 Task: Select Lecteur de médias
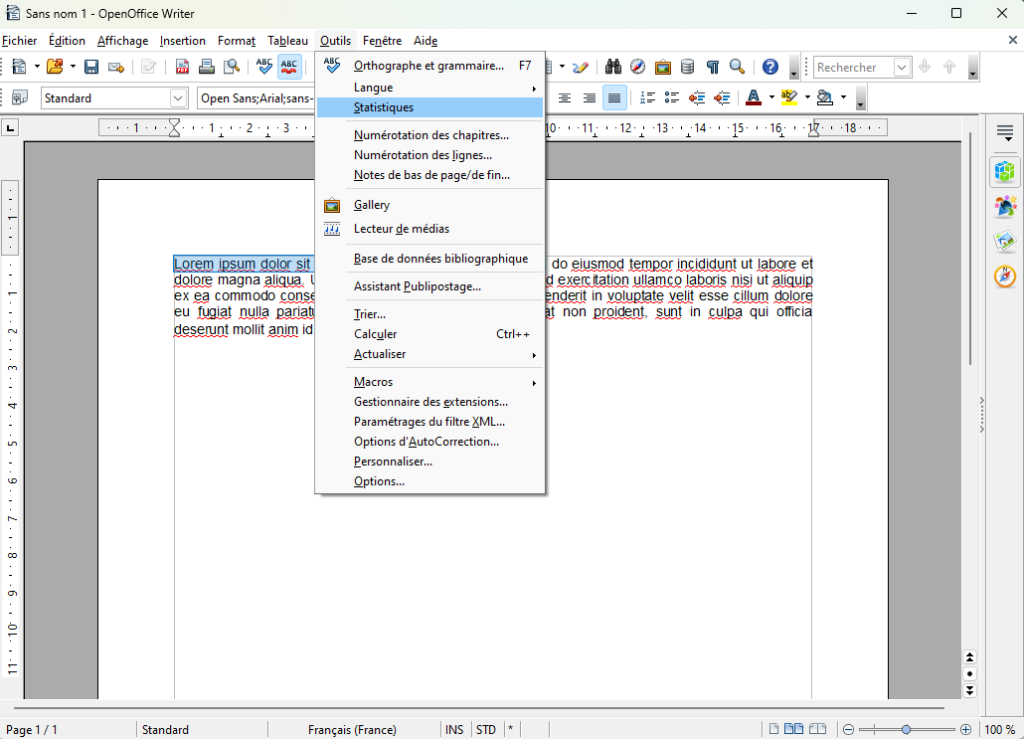[x=430, y=229]
